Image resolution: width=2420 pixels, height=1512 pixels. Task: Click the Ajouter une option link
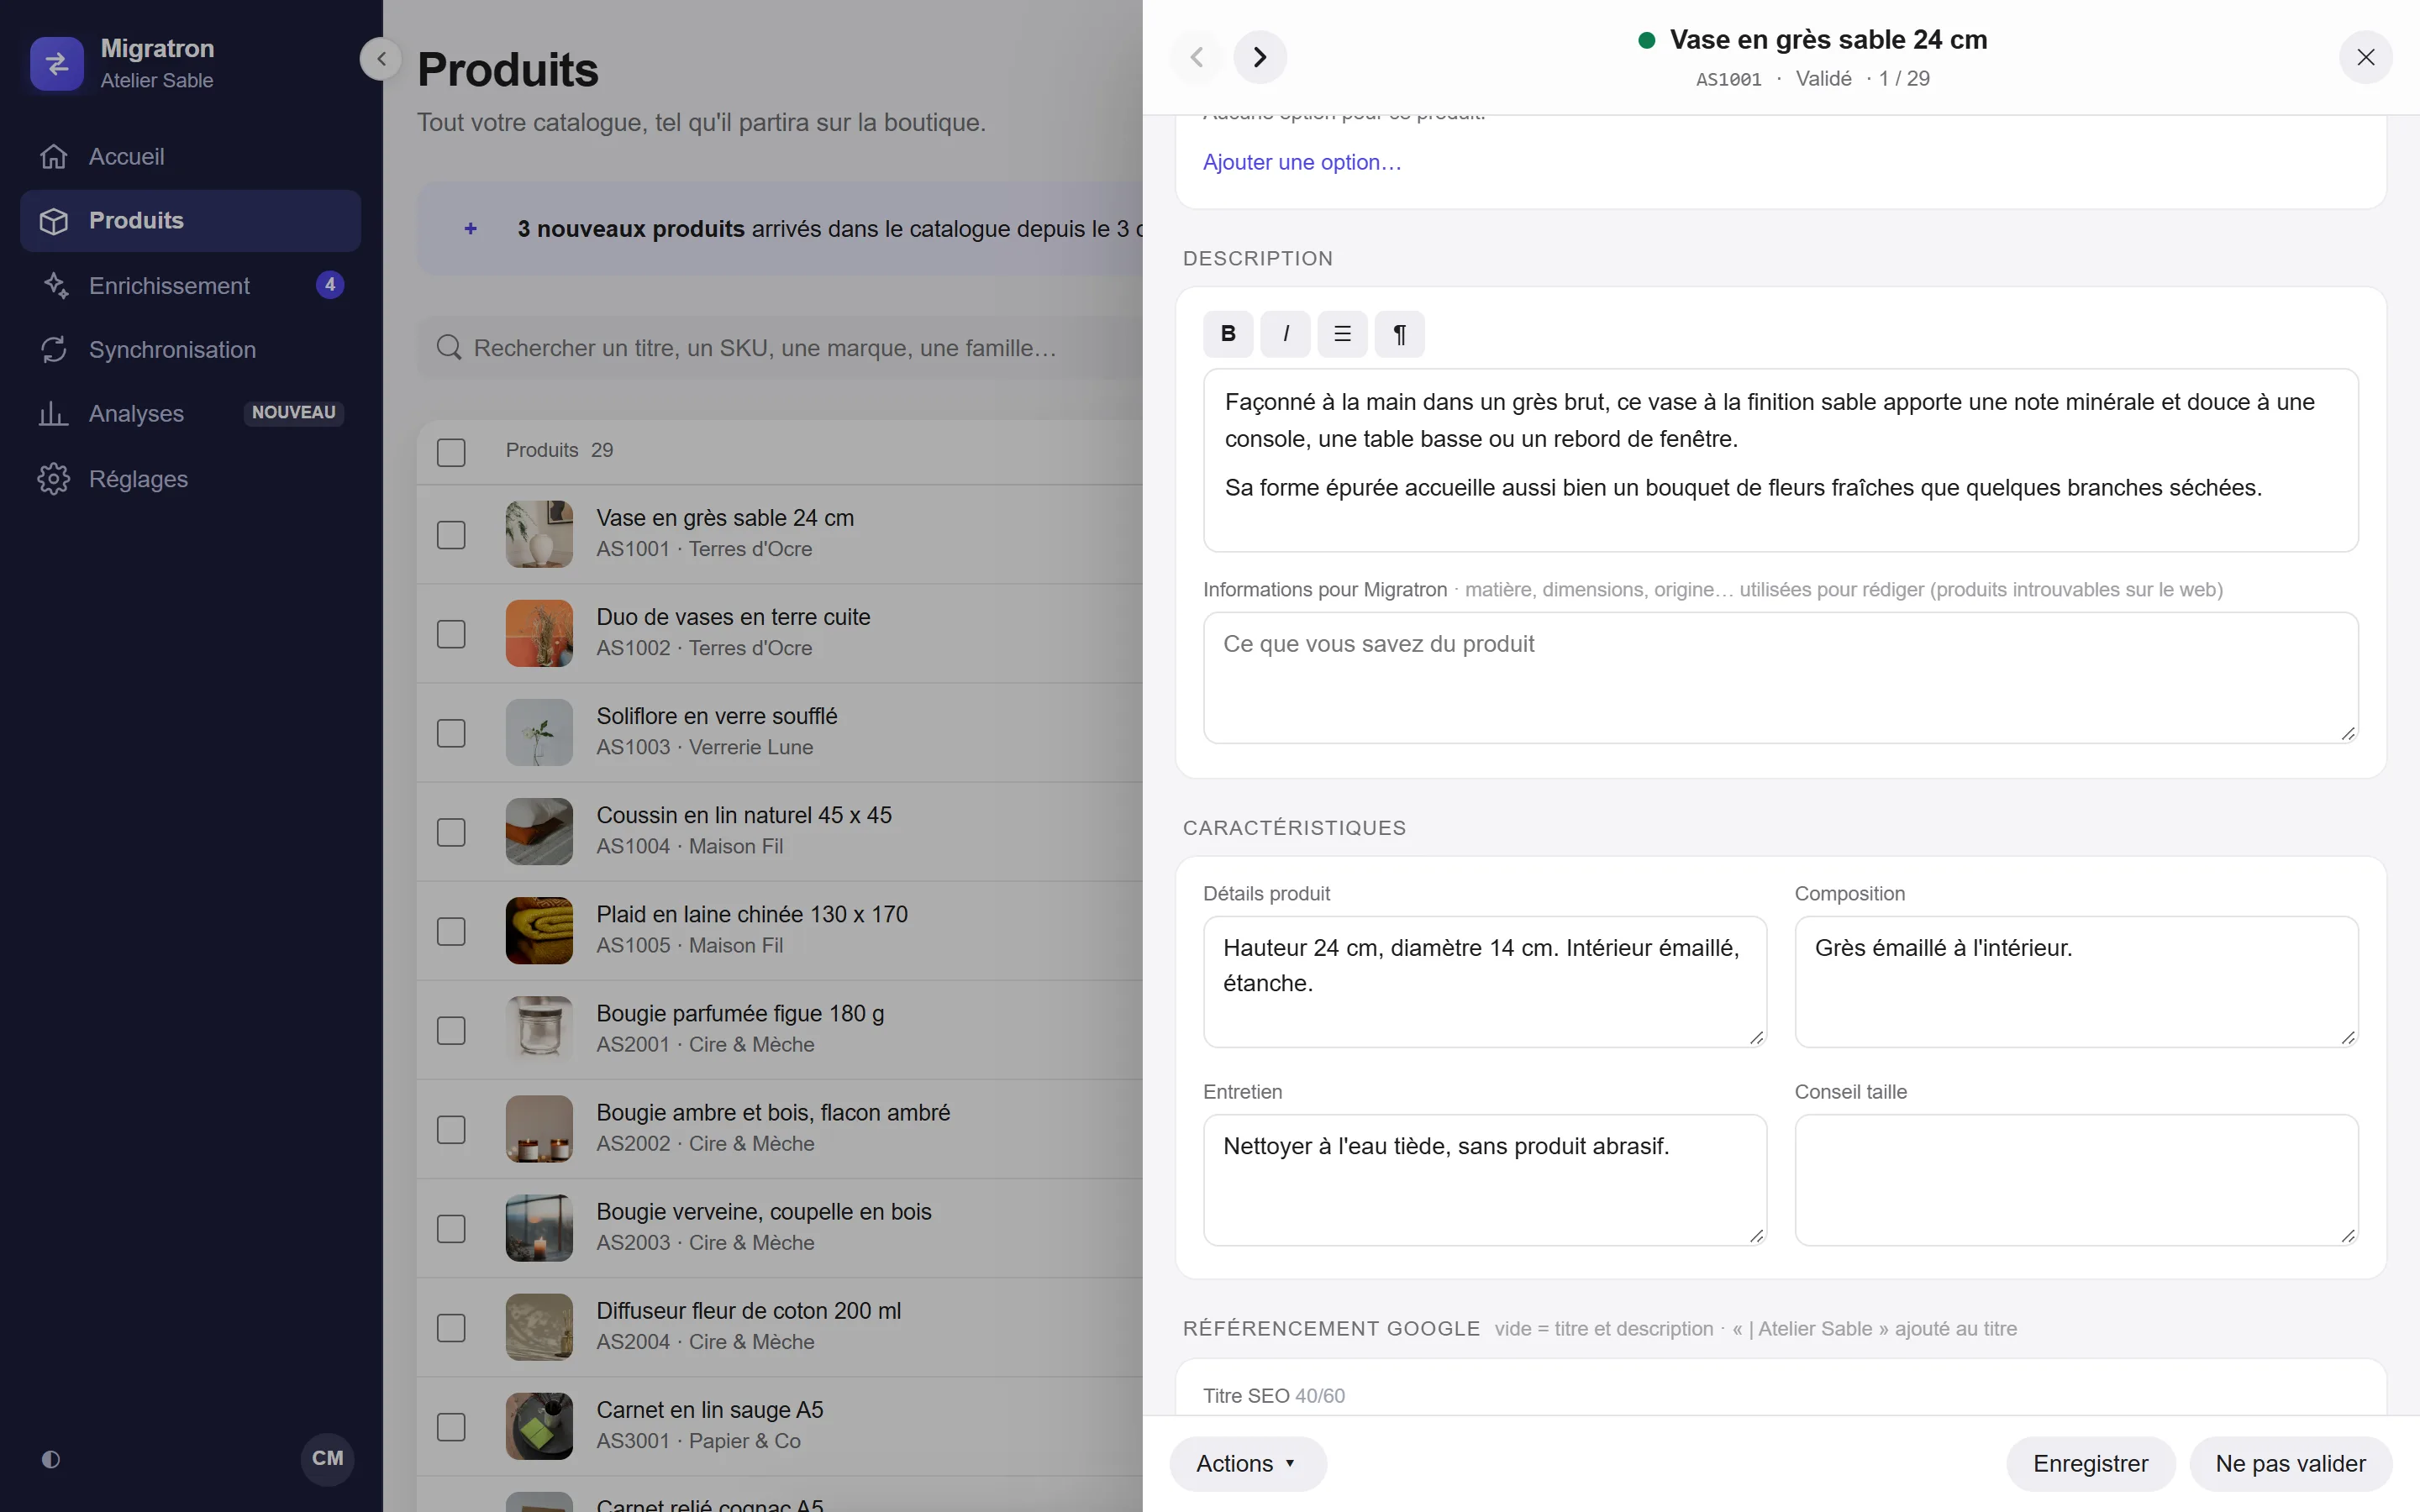1302,162
